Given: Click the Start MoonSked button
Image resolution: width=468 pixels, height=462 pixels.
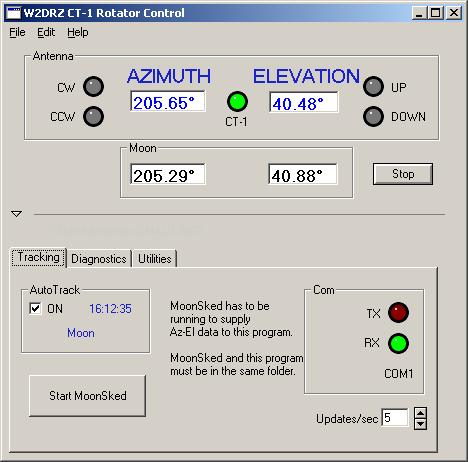Looking at the screenshot, I should 88,396.
